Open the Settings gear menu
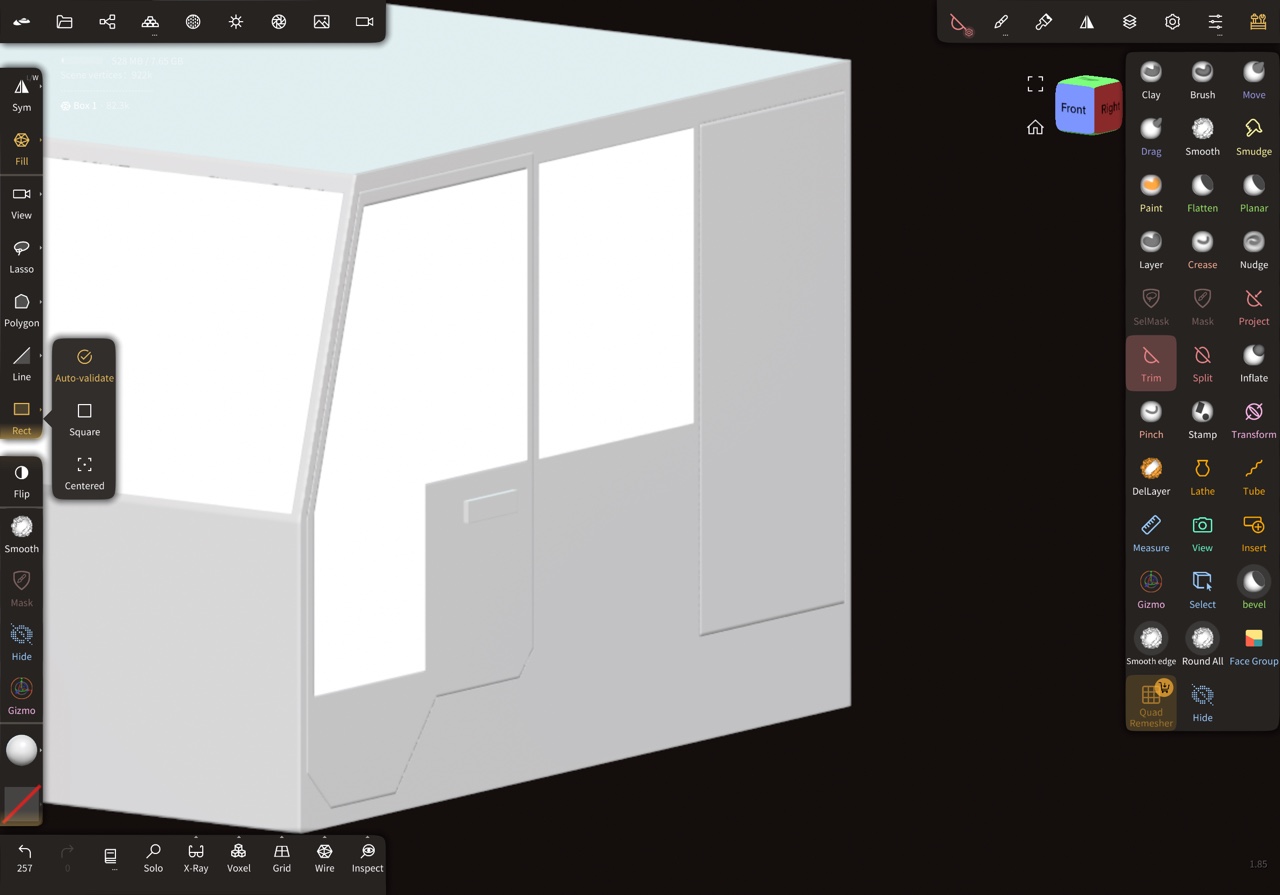This screenshot has height=895, width=1280. [1173, 22]
